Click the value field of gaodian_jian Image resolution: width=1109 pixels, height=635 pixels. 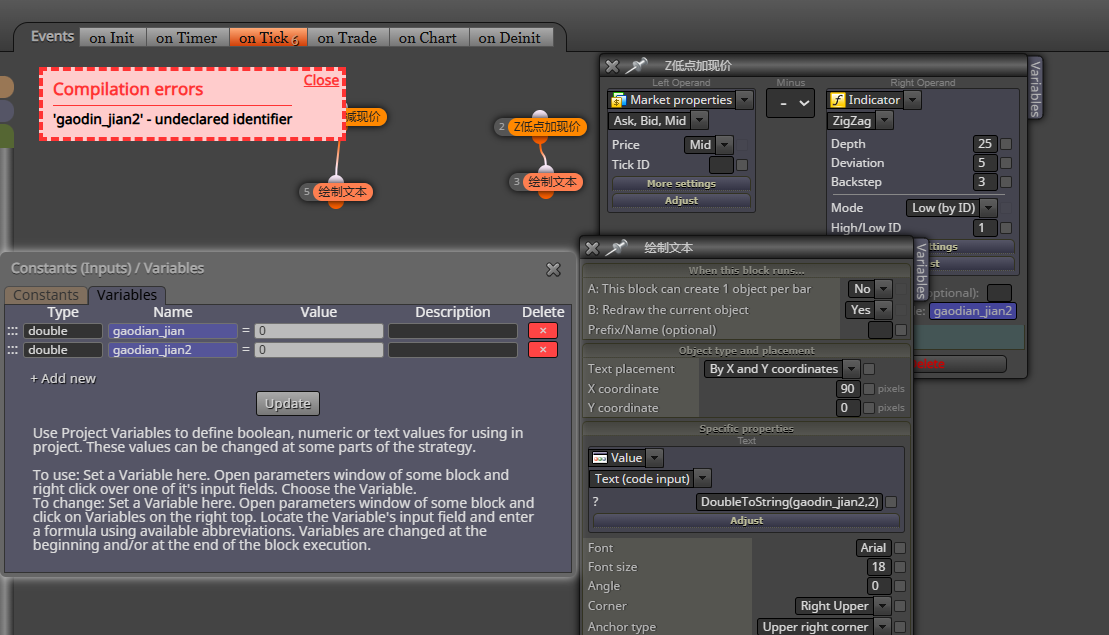click(x=319, y=330)
